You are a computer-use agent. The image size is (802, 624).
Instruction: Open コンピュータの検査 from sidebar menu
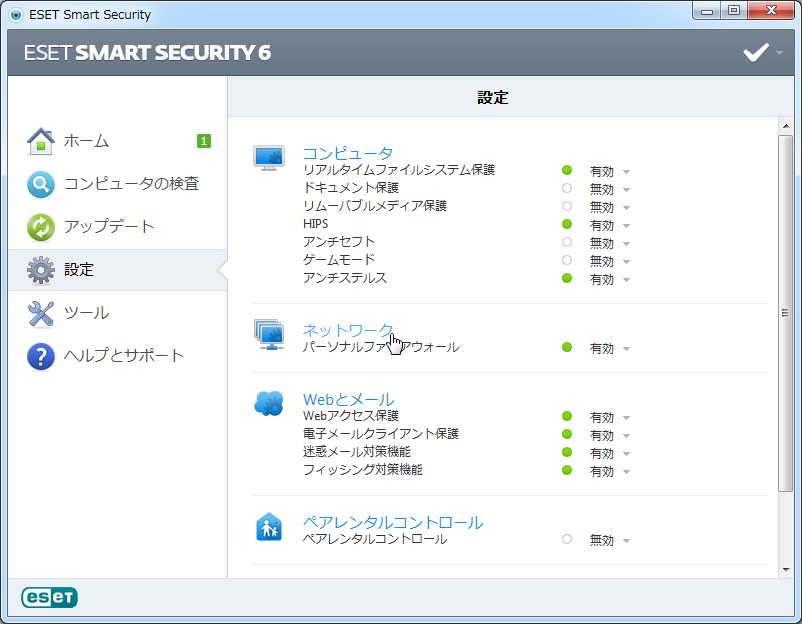[x=131, y=184]
